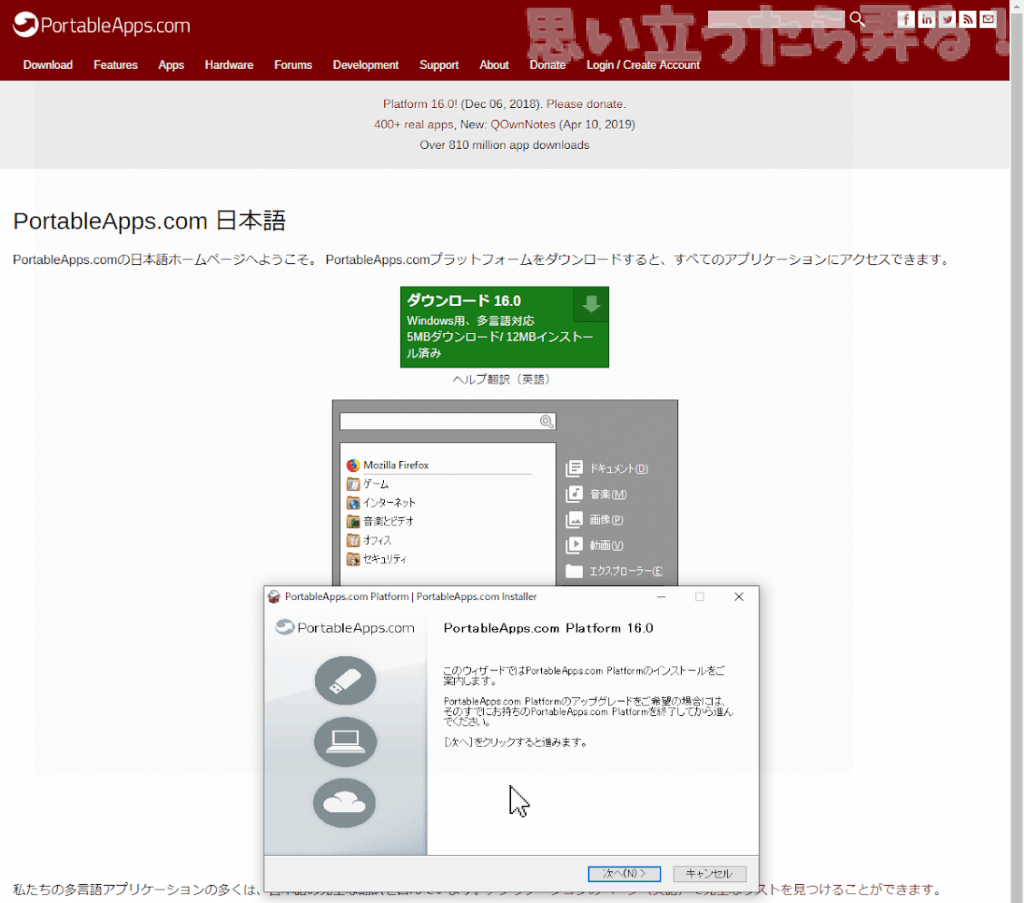Click the download arrow icon on green button
1024x903 pixels.
tap(591, 304)
